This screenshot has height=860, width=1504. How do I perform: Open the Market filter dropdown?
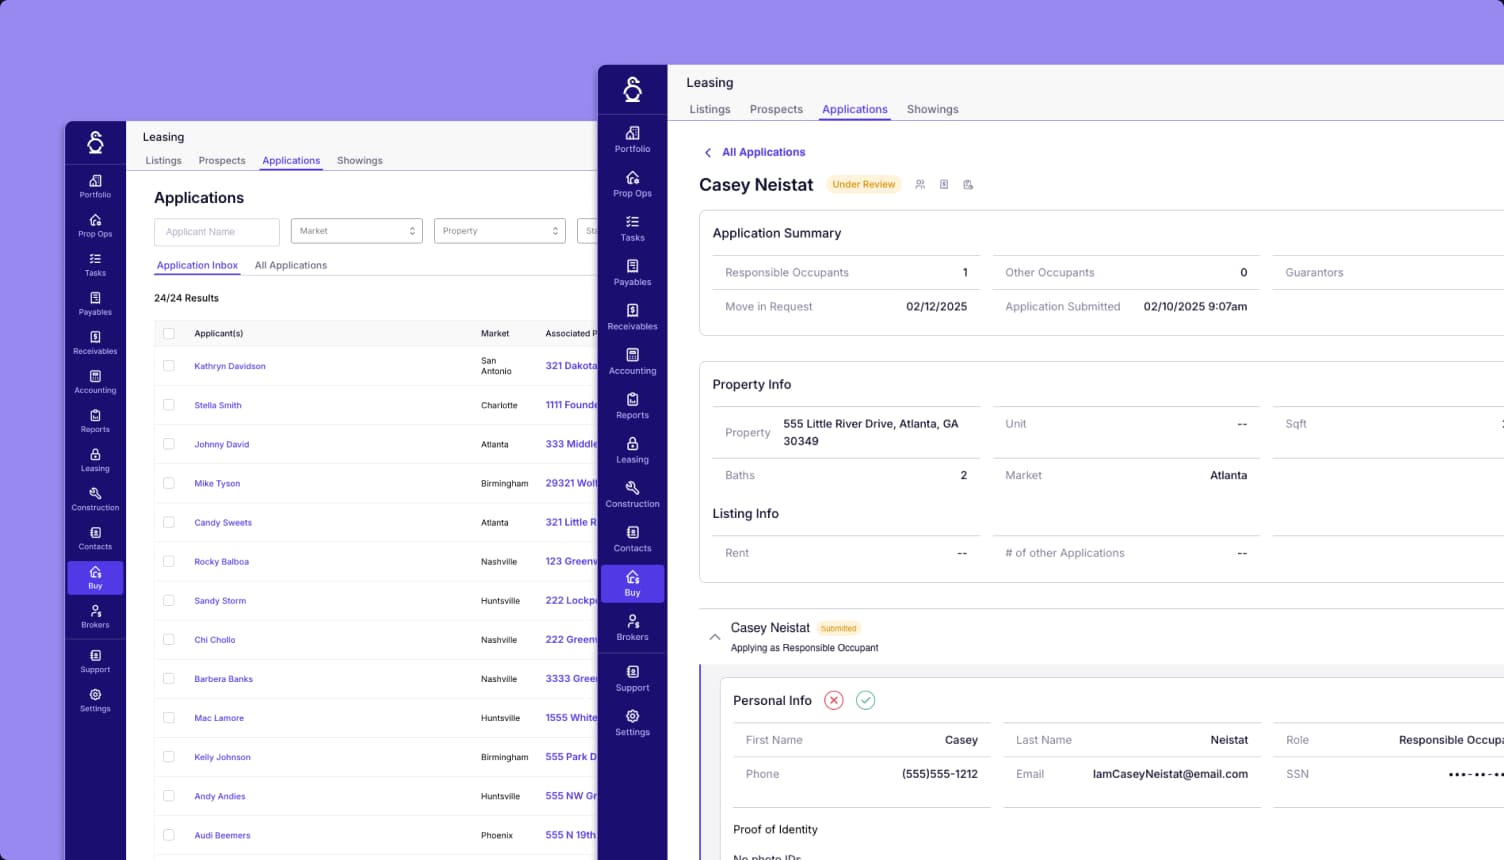356,230
